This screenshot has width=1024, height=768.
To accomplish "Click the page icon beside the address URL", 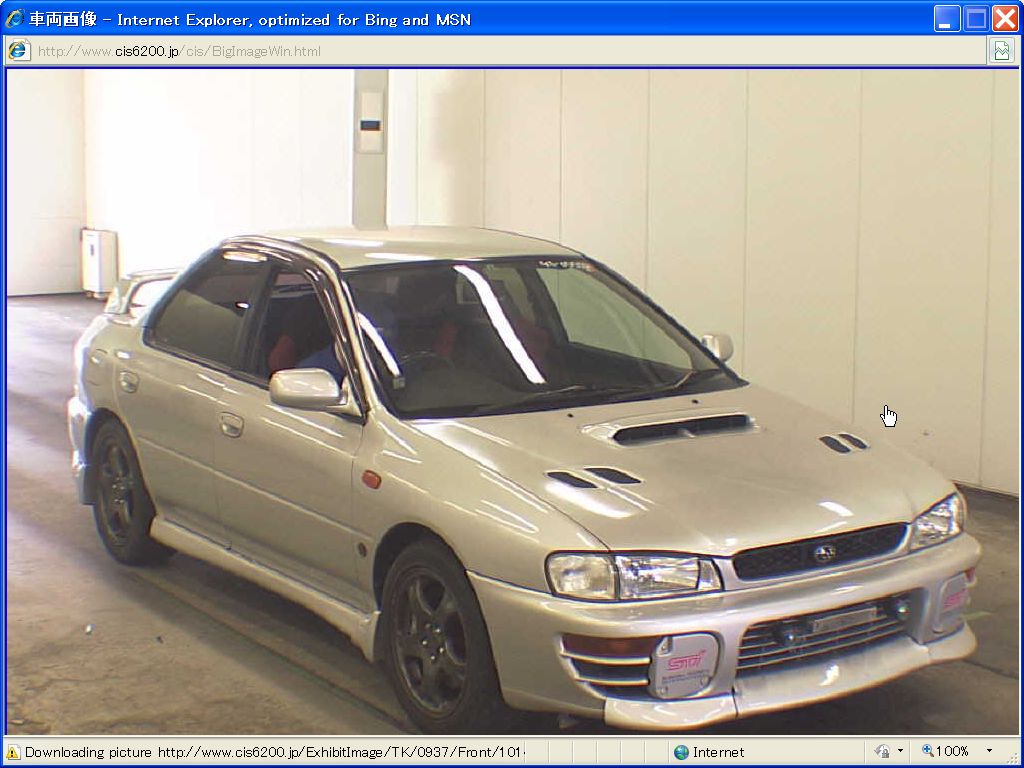I will click(19, 51).
